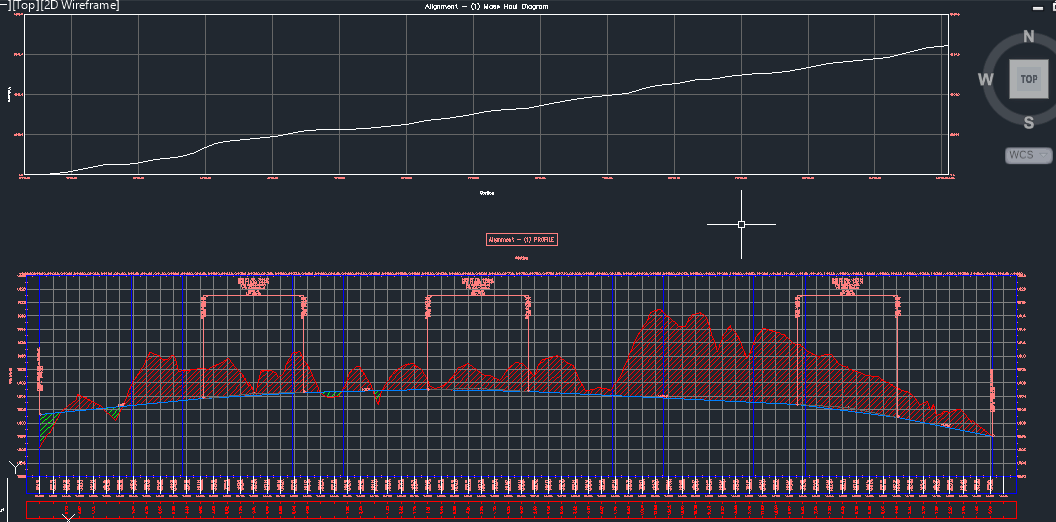The width and height of the screenshot is (1056, 522).
Task: Select the green hatched fill area at profile start
Action: pos(45,427)
